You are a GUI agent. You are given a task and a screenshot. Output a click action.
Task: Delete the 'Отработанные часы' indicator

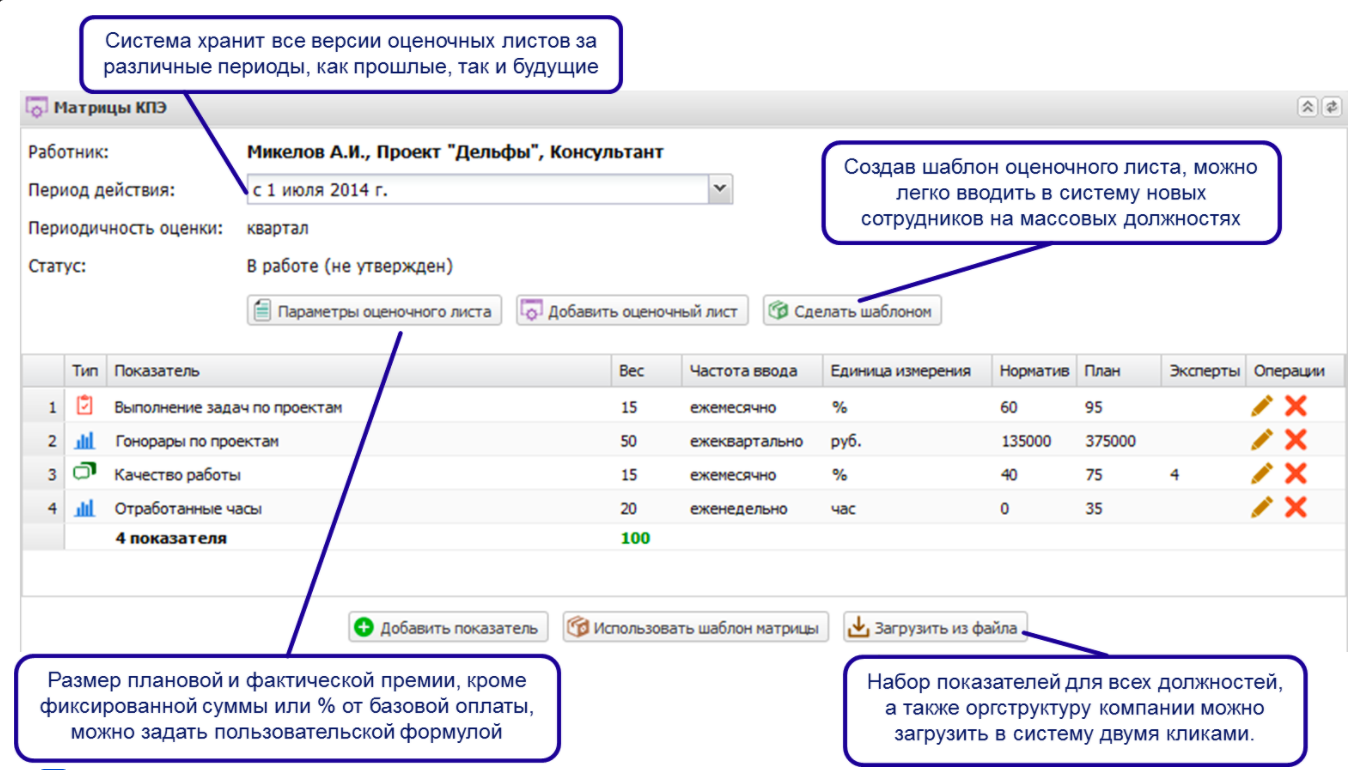[1296, 508]
